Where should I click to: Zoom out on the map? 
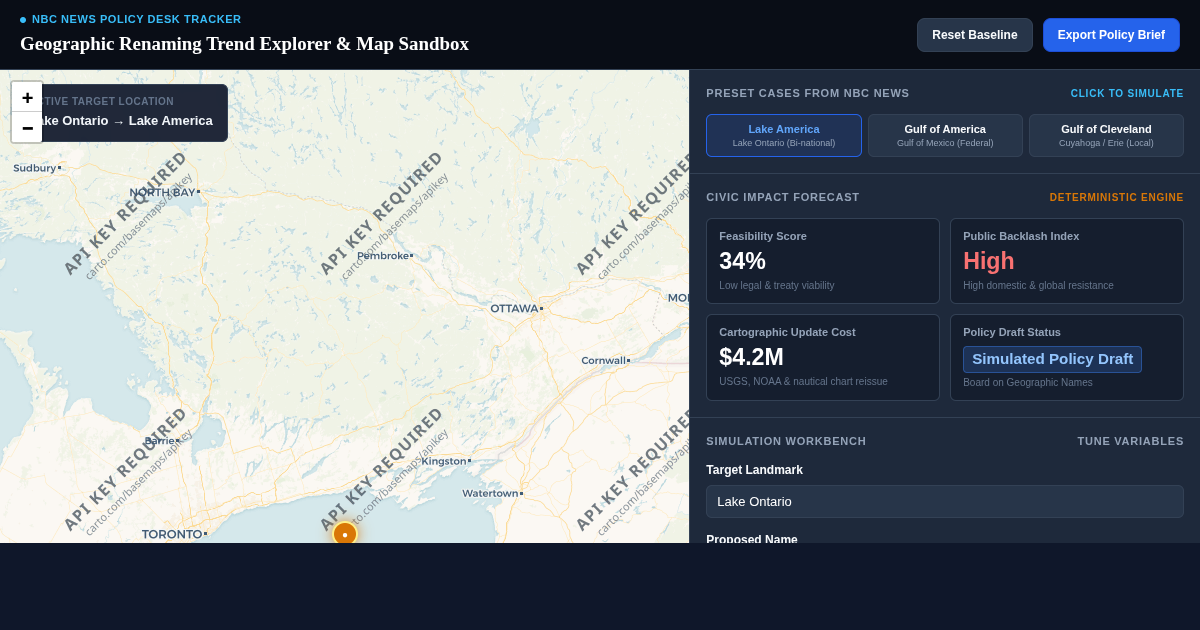pos(27,128)
